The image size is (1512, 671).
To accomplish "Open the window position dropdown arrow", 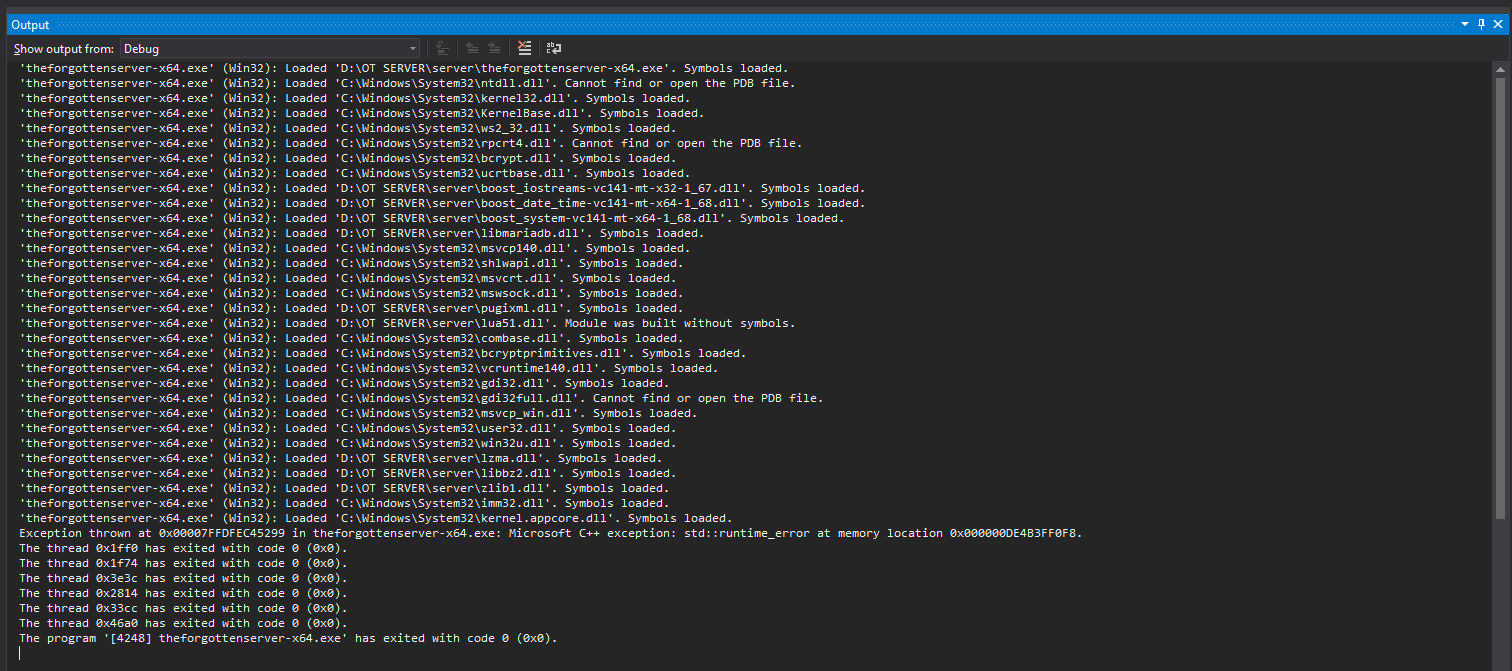I will point(1465,24).
